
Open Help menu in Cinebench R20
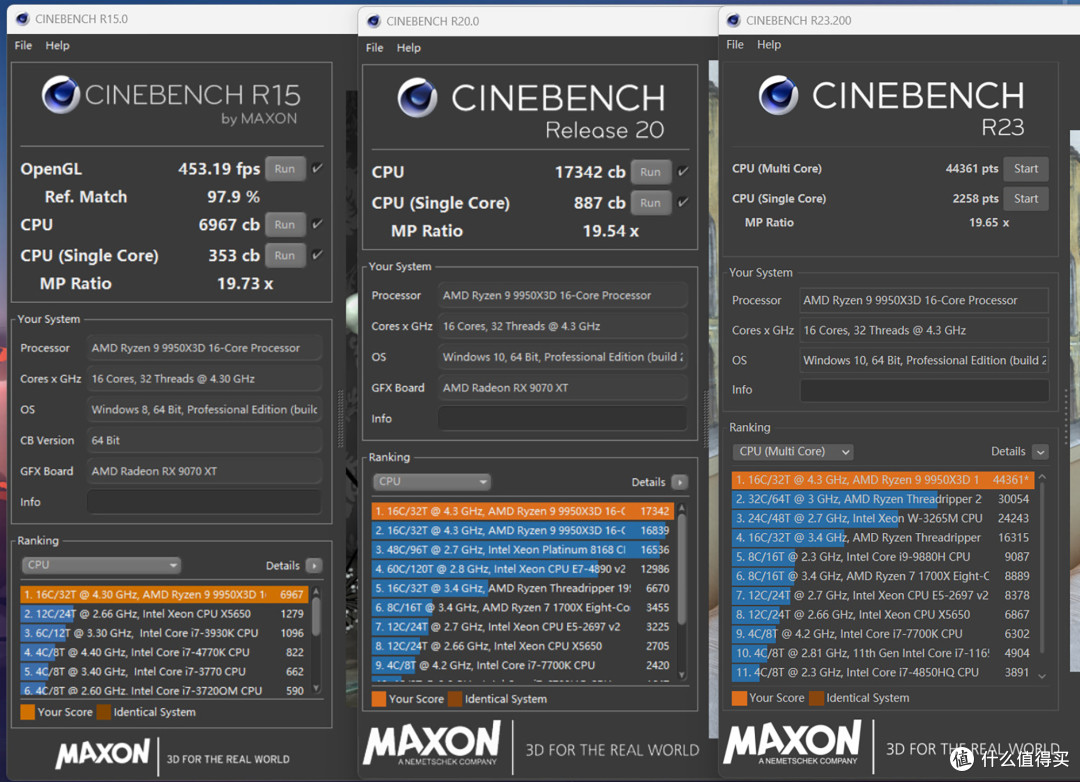coord(408,48)
